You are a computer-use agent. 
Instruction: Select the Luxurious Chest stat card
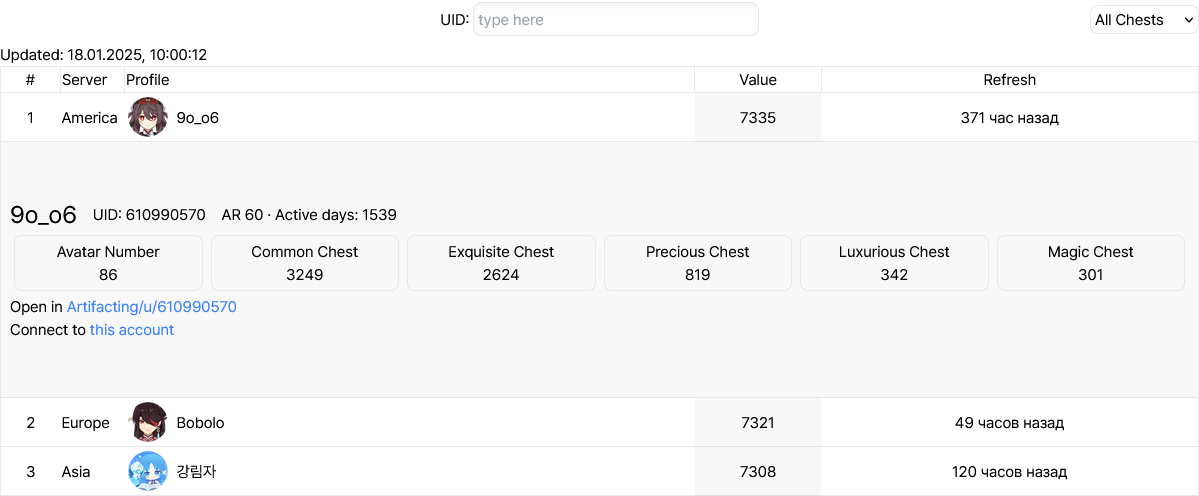tap(894, 263)
